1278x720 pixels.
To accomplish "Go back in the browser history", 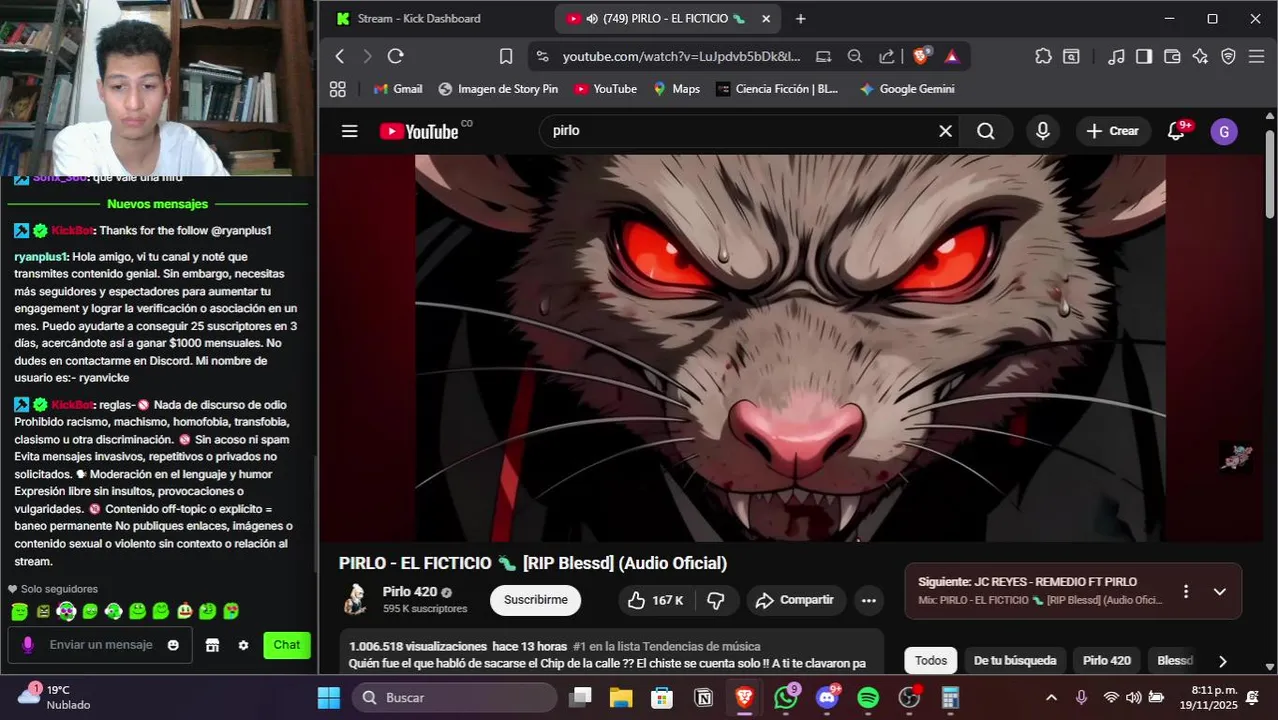I will coord(340,57).
